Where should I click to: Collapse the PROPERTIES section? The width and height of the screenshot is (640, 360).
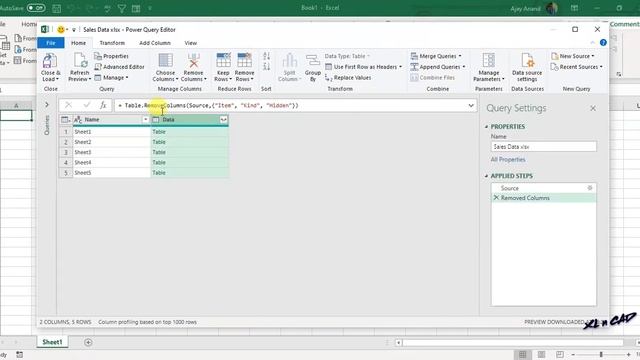click(x=486, y=127)
